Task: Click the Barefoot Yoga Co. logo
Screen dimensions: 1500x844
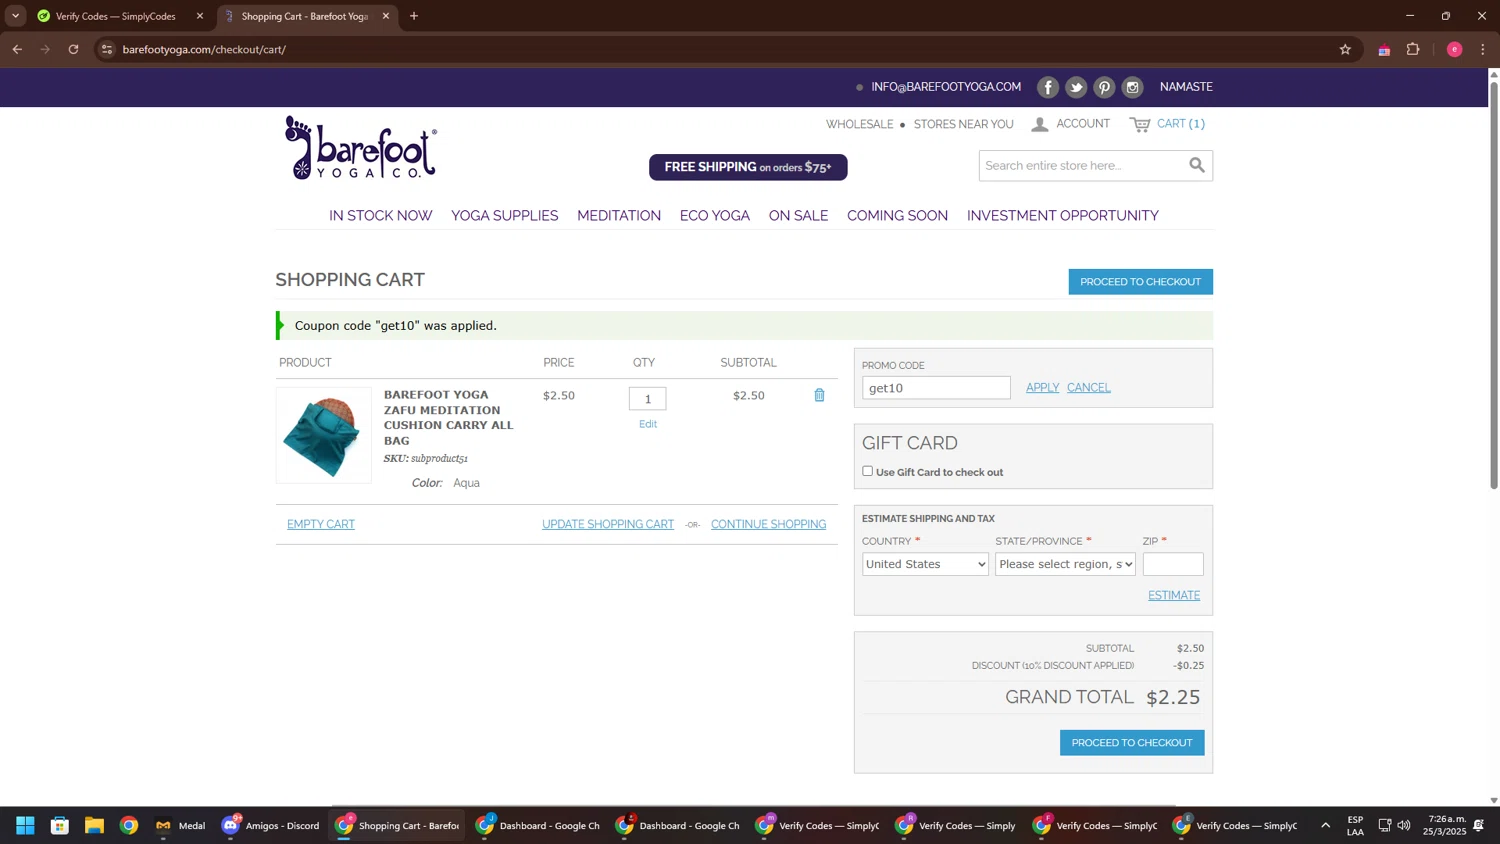Action: [x=360, y=148]
